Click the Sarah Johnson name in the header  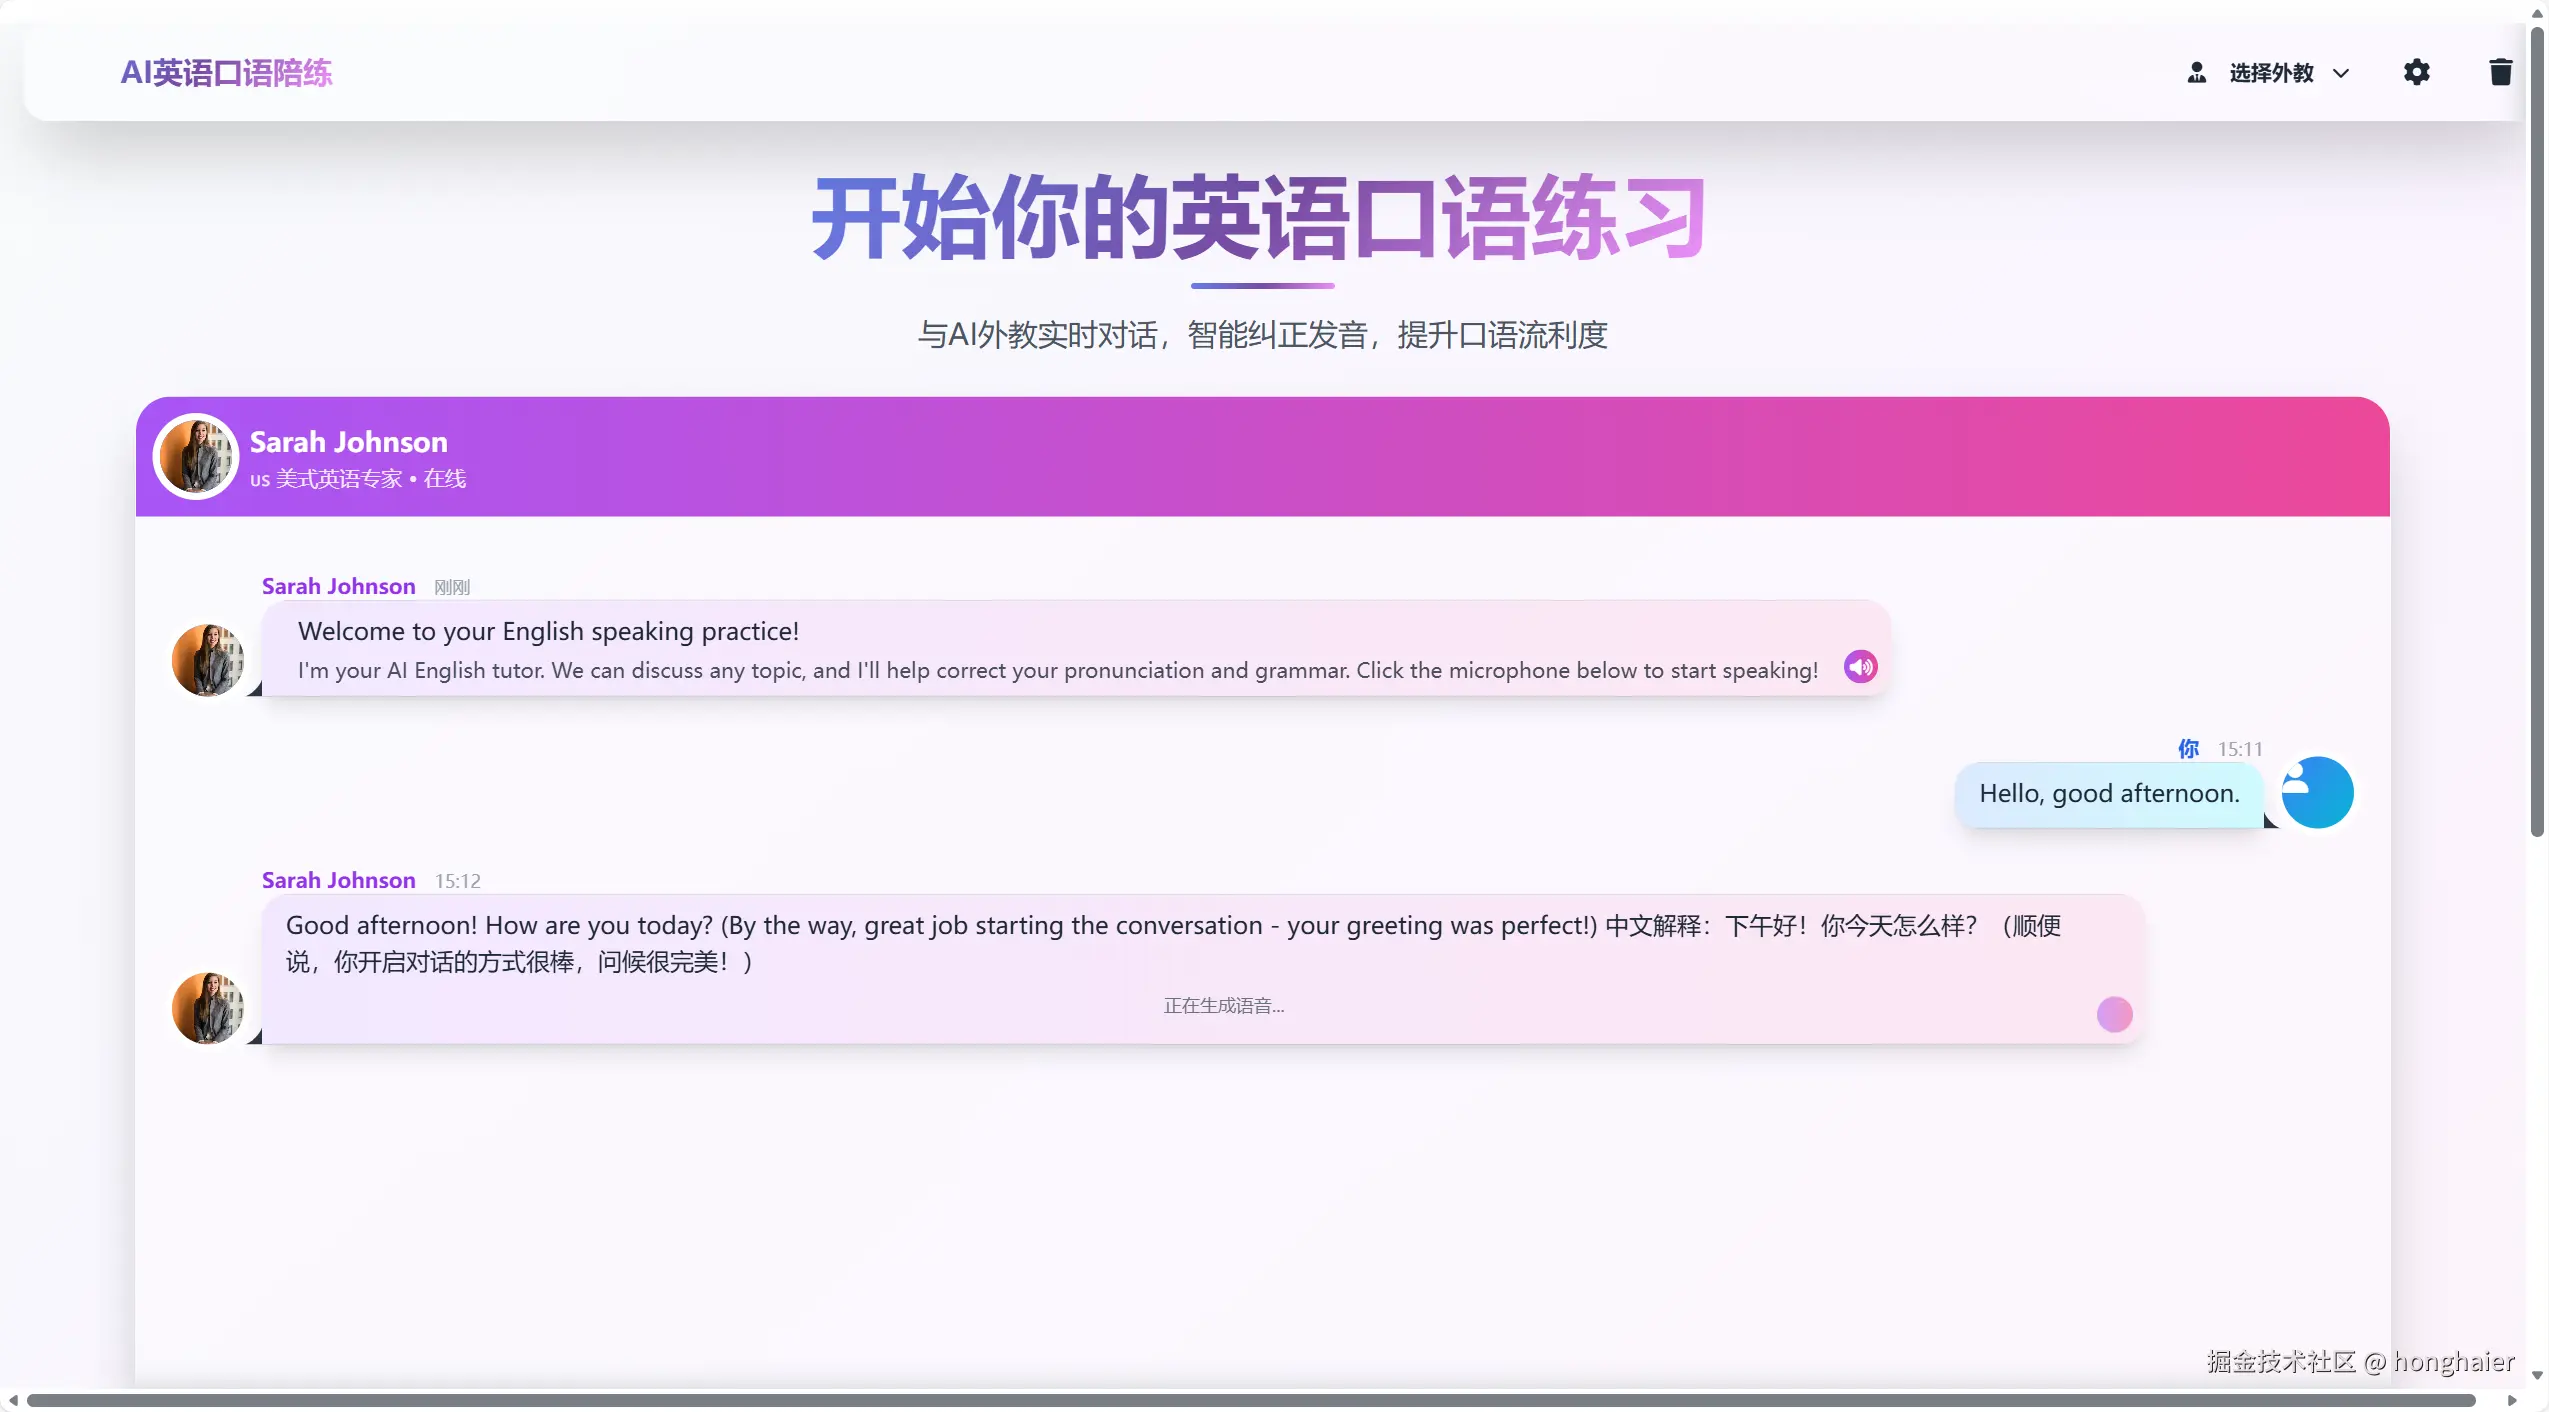point(348,442)
